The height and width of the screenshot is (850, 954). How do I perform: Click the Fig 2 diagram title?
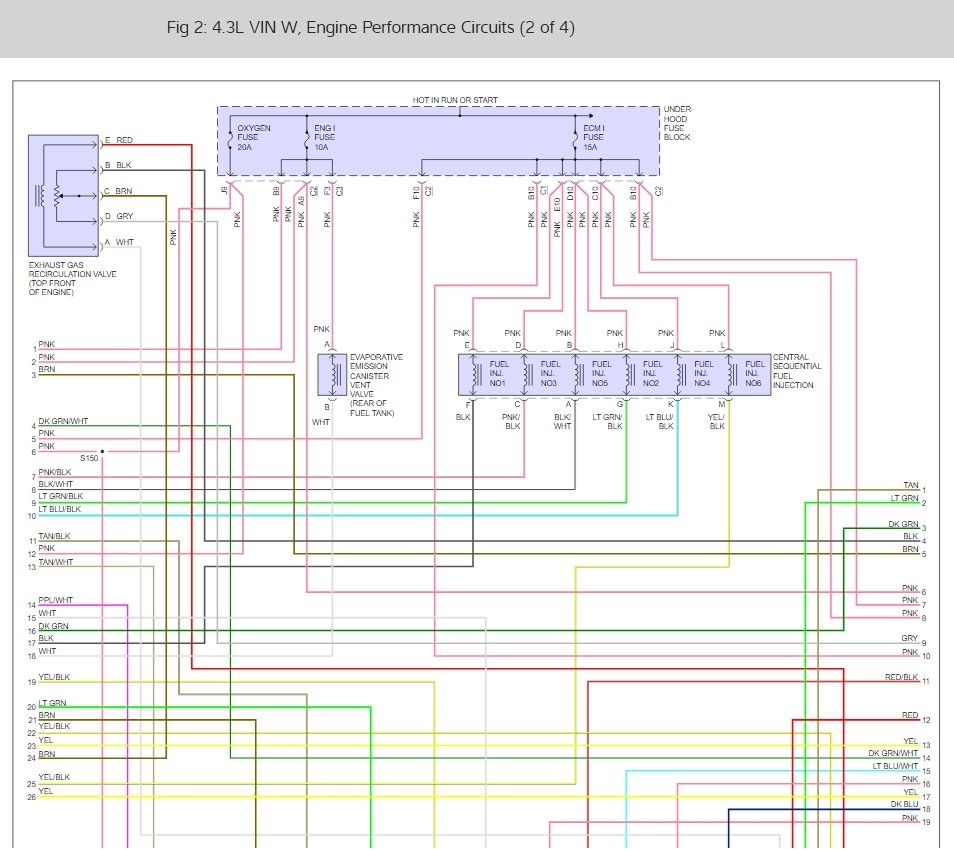pyautogui.click(x=371, y=27)
